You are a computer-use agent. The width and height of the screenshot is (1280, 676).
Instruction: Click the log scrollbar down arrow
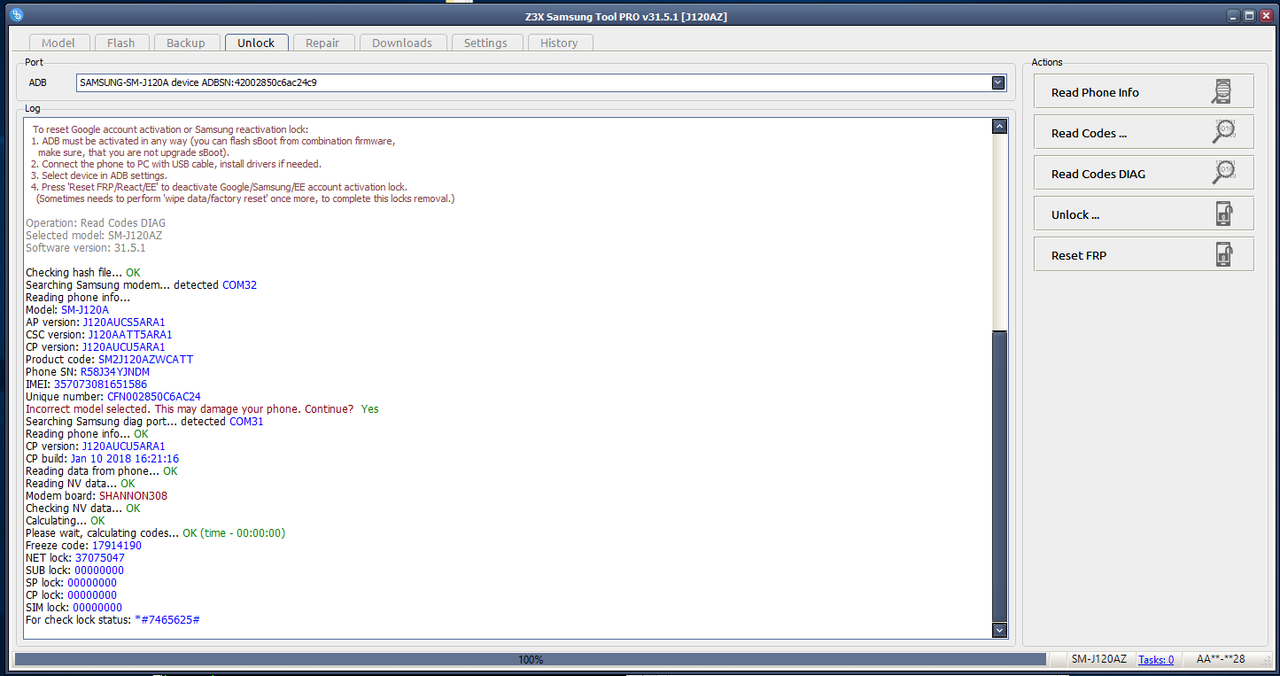(999, 630)
